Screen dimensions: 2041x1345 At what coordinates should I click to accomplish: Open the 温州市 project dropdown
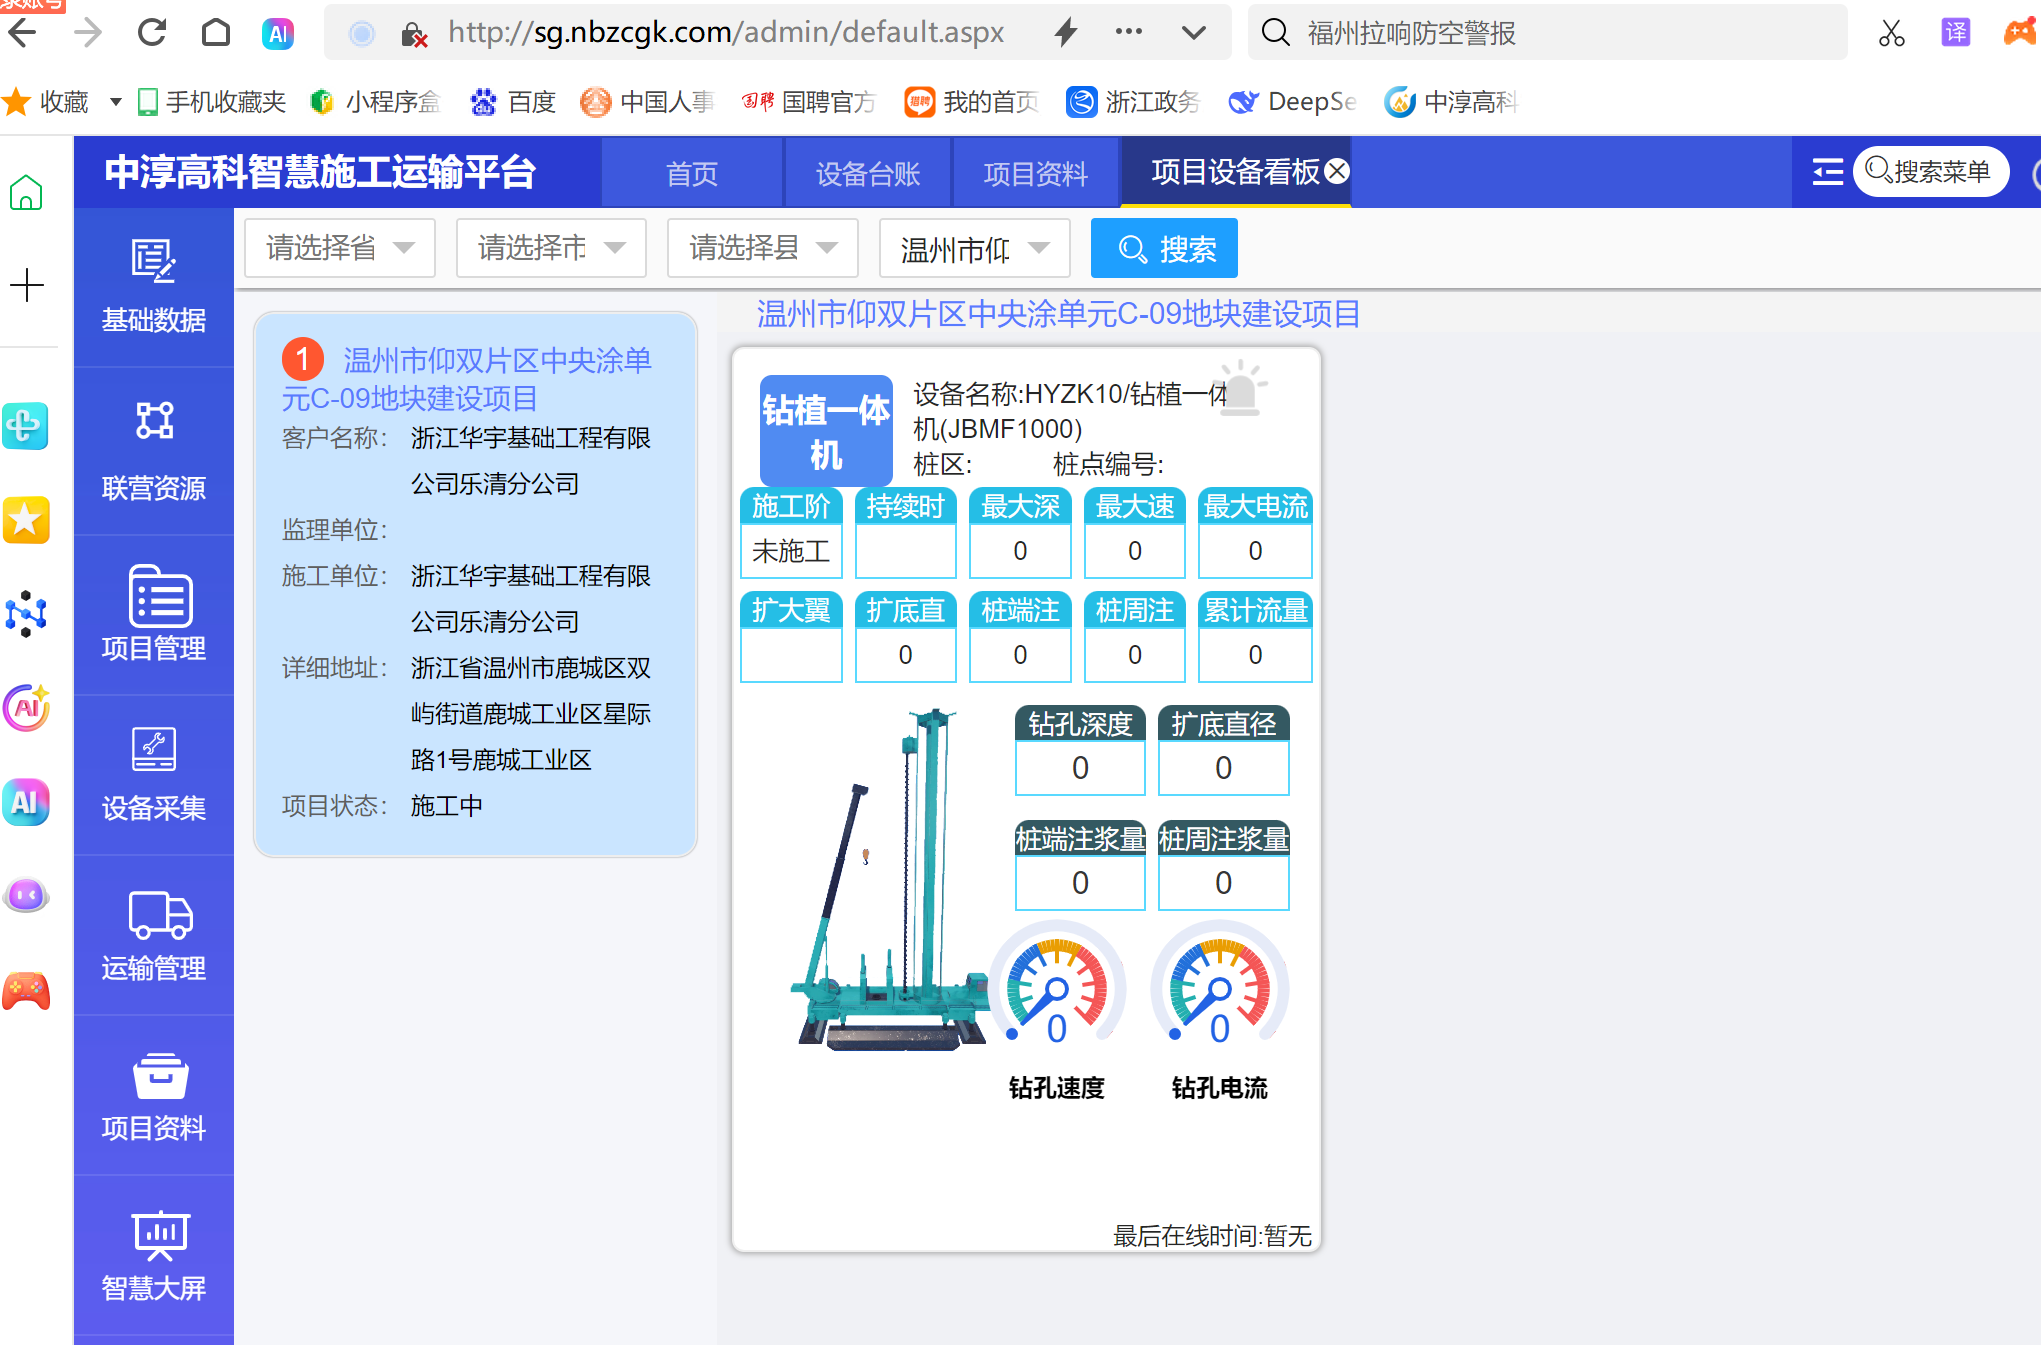974,249
